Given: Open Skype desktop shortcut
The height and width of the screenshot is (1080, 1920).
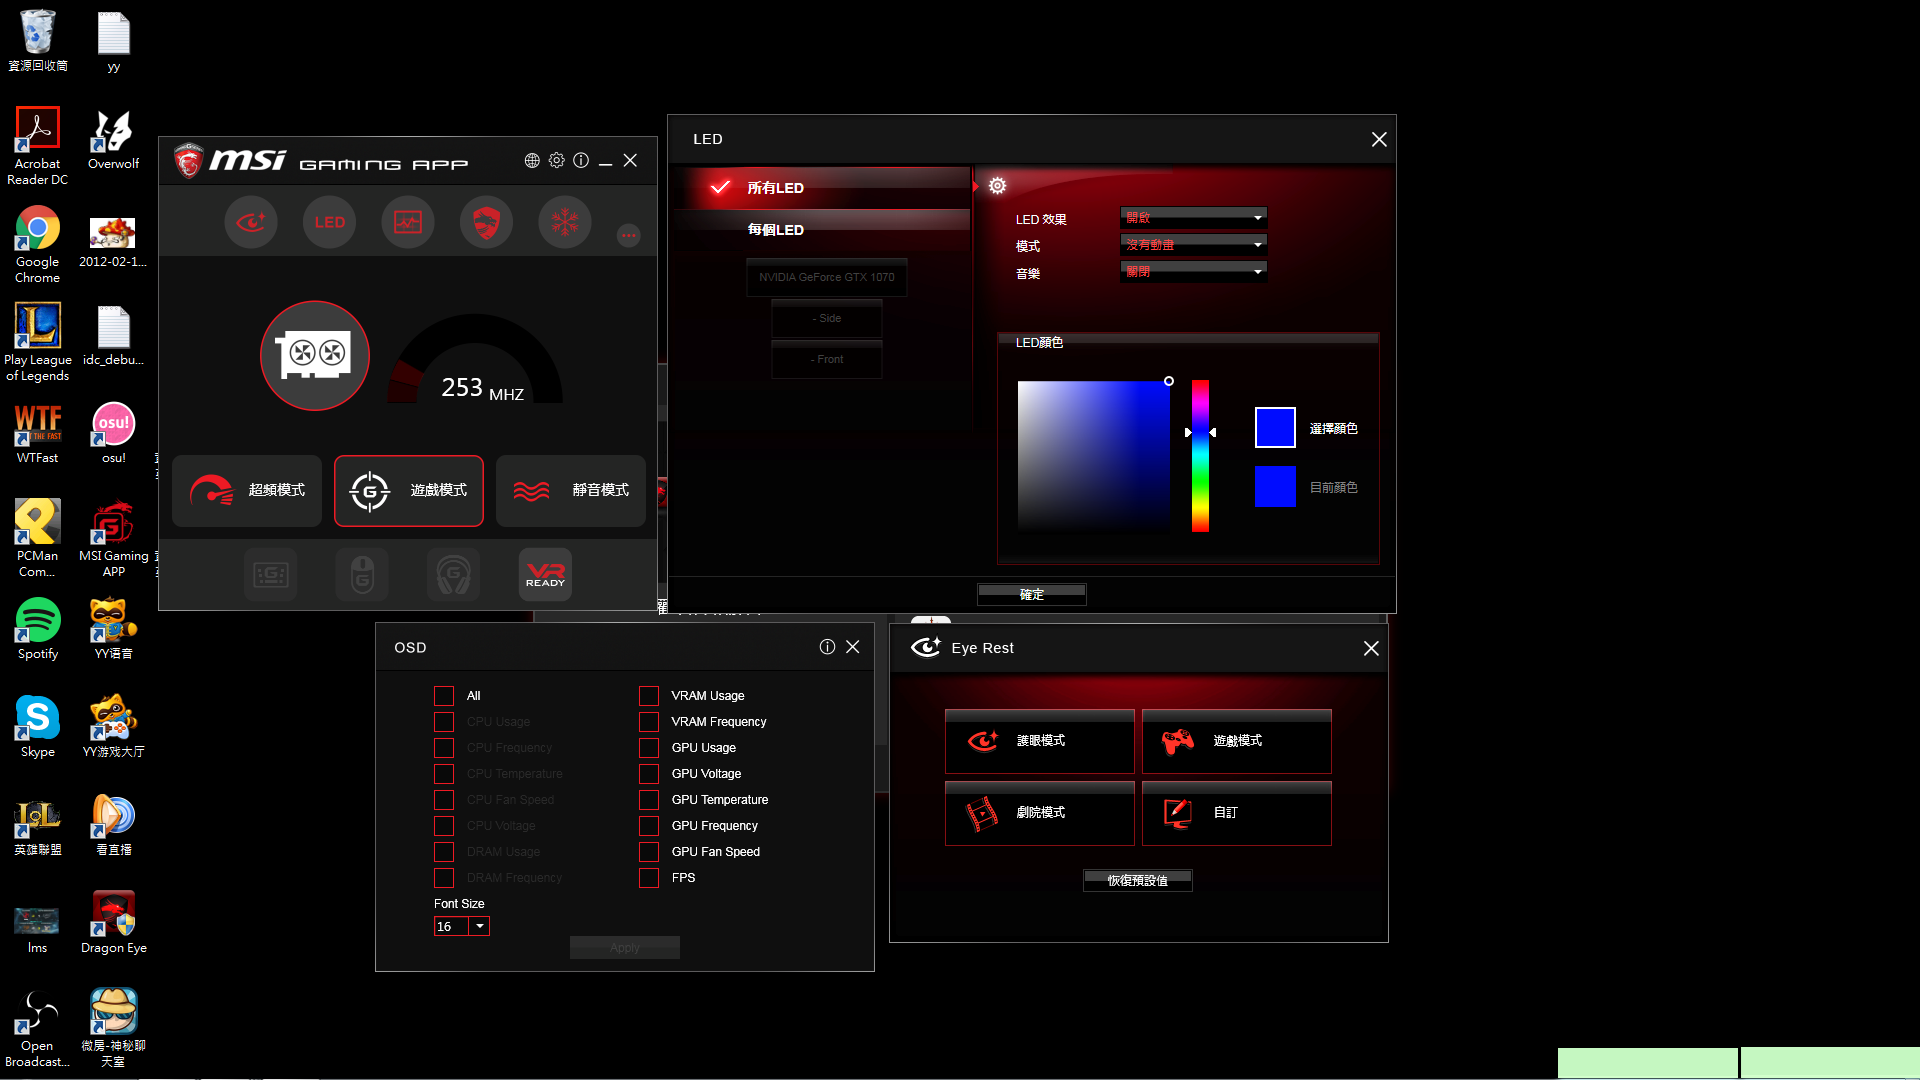Looking at the screenshot, I should 38,728.
